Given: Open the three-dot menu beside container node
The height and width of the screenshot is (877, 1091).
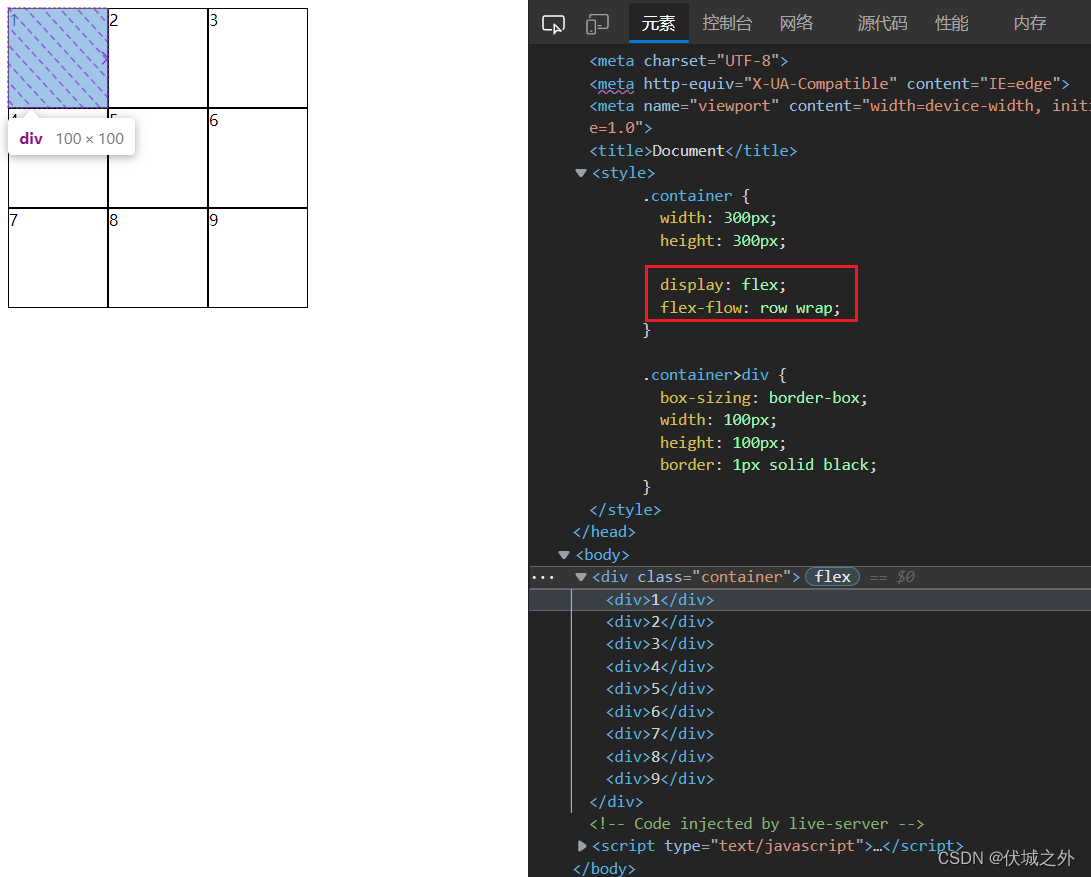Looking at the screenshot, I should tap(543, 577).
